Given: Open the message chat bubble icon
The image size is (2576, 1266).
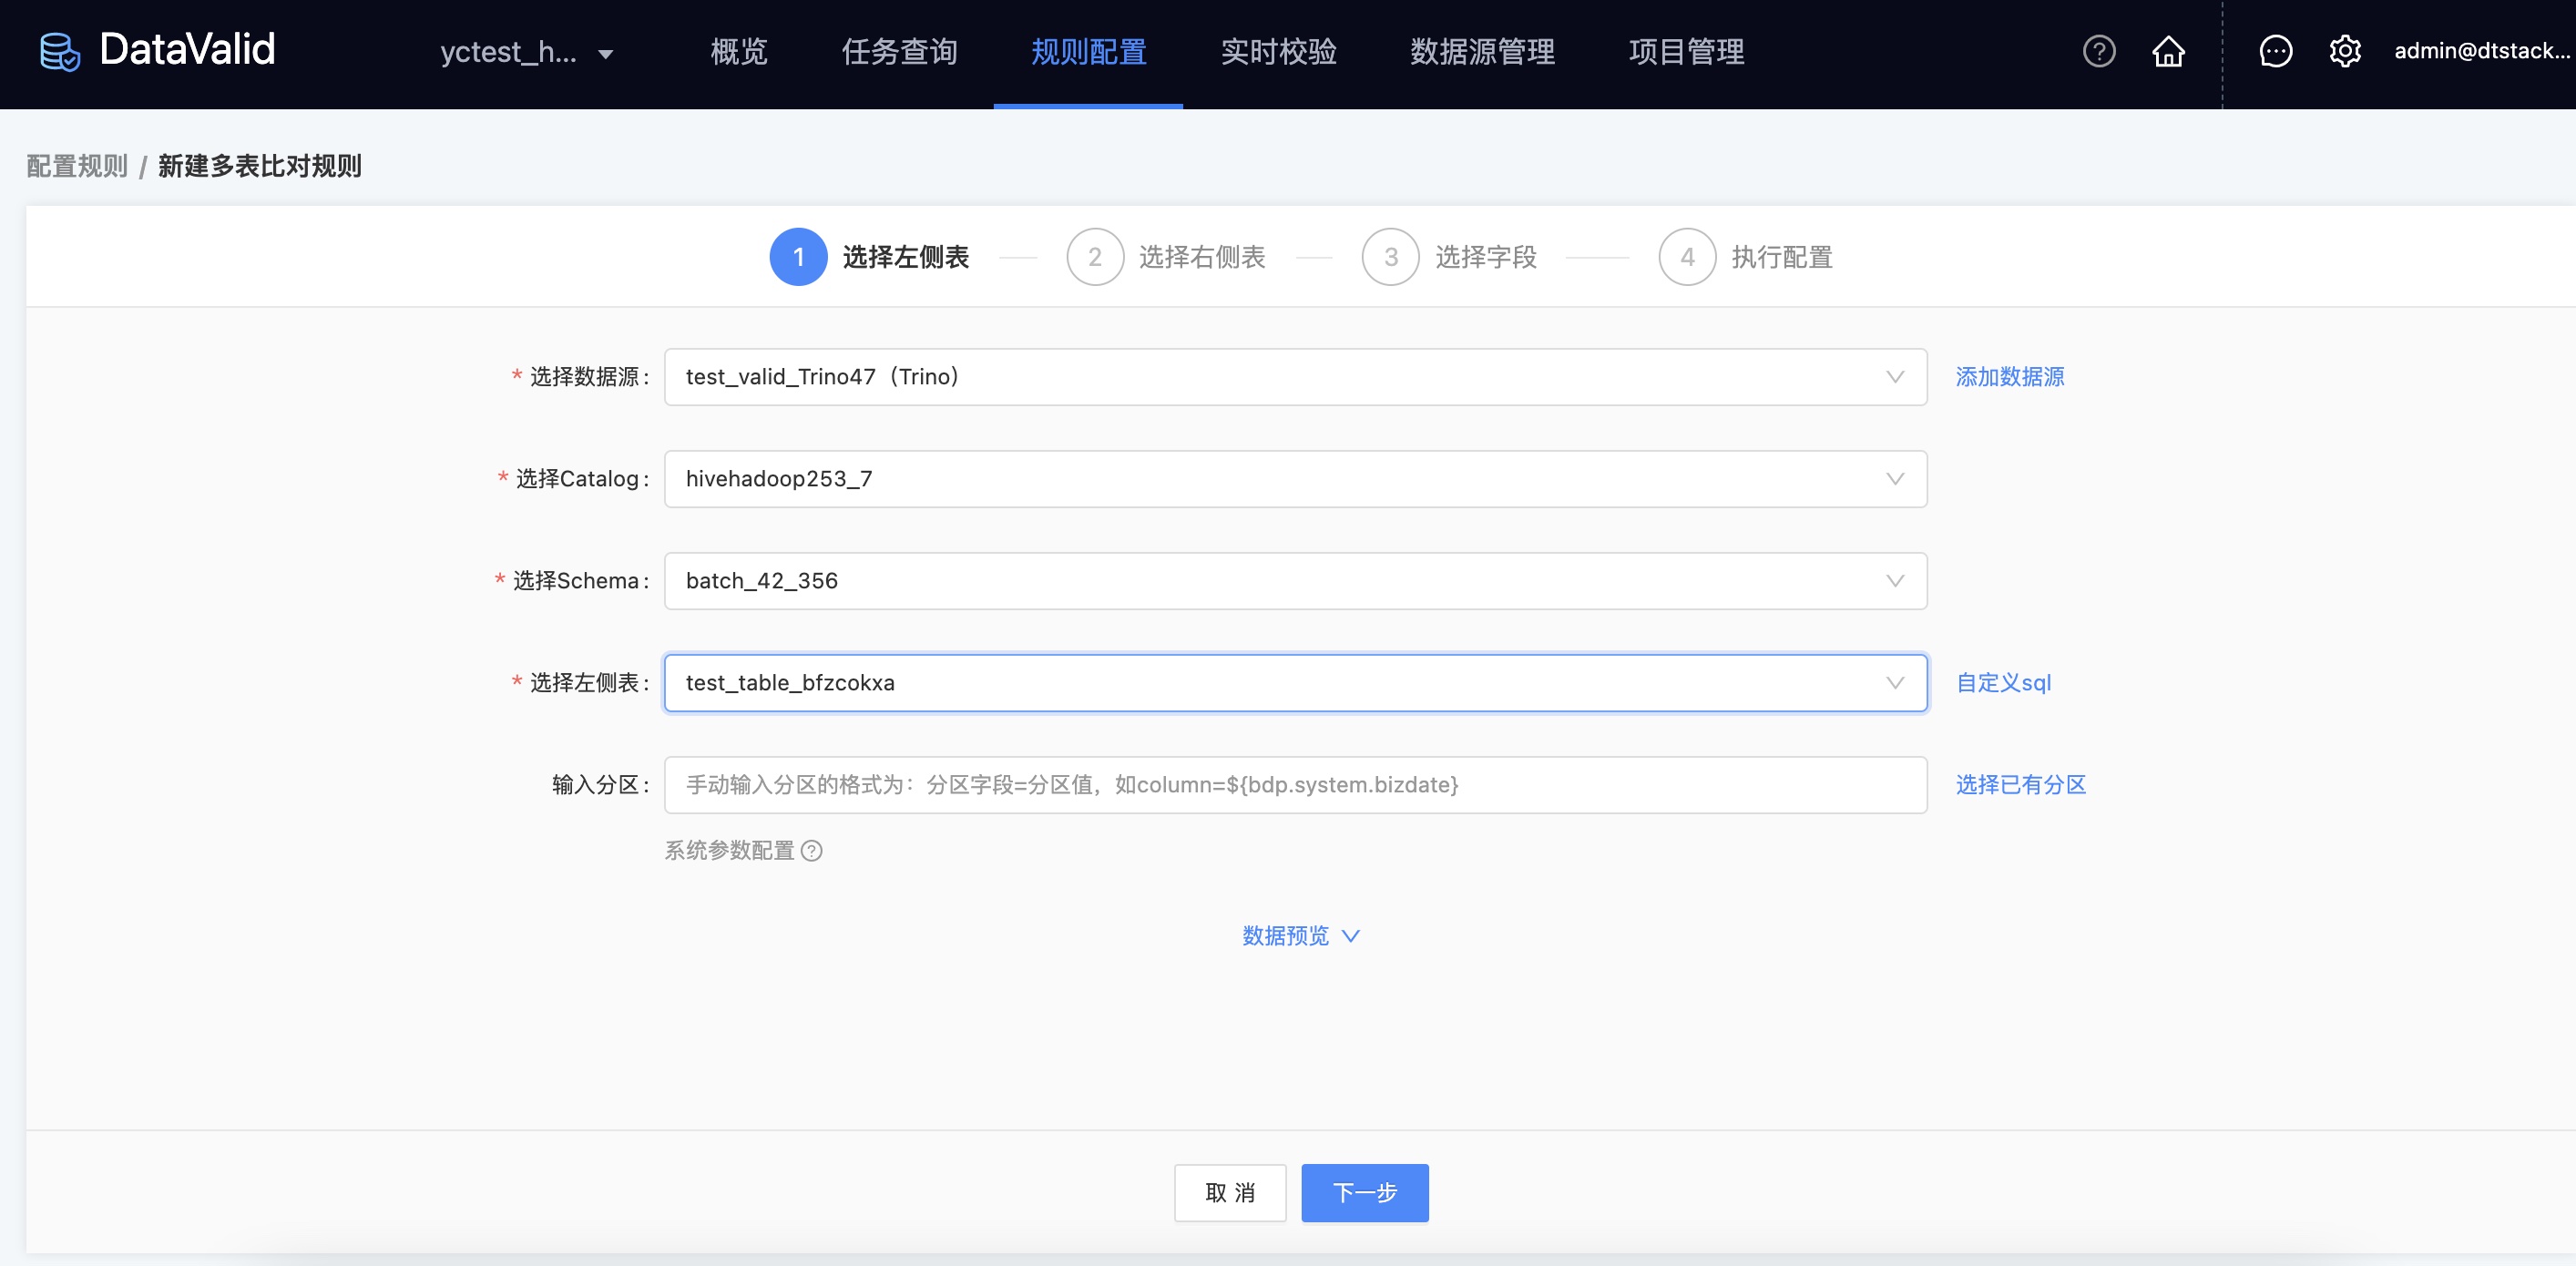Looking at the screenshot, I should (2275, 51).
